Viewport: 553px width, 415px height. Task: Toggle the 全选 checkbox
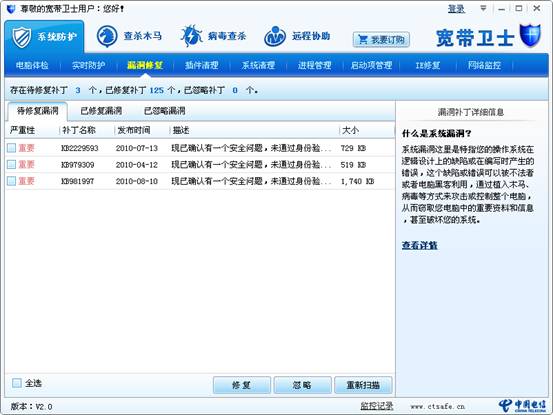tap(17, 383)
